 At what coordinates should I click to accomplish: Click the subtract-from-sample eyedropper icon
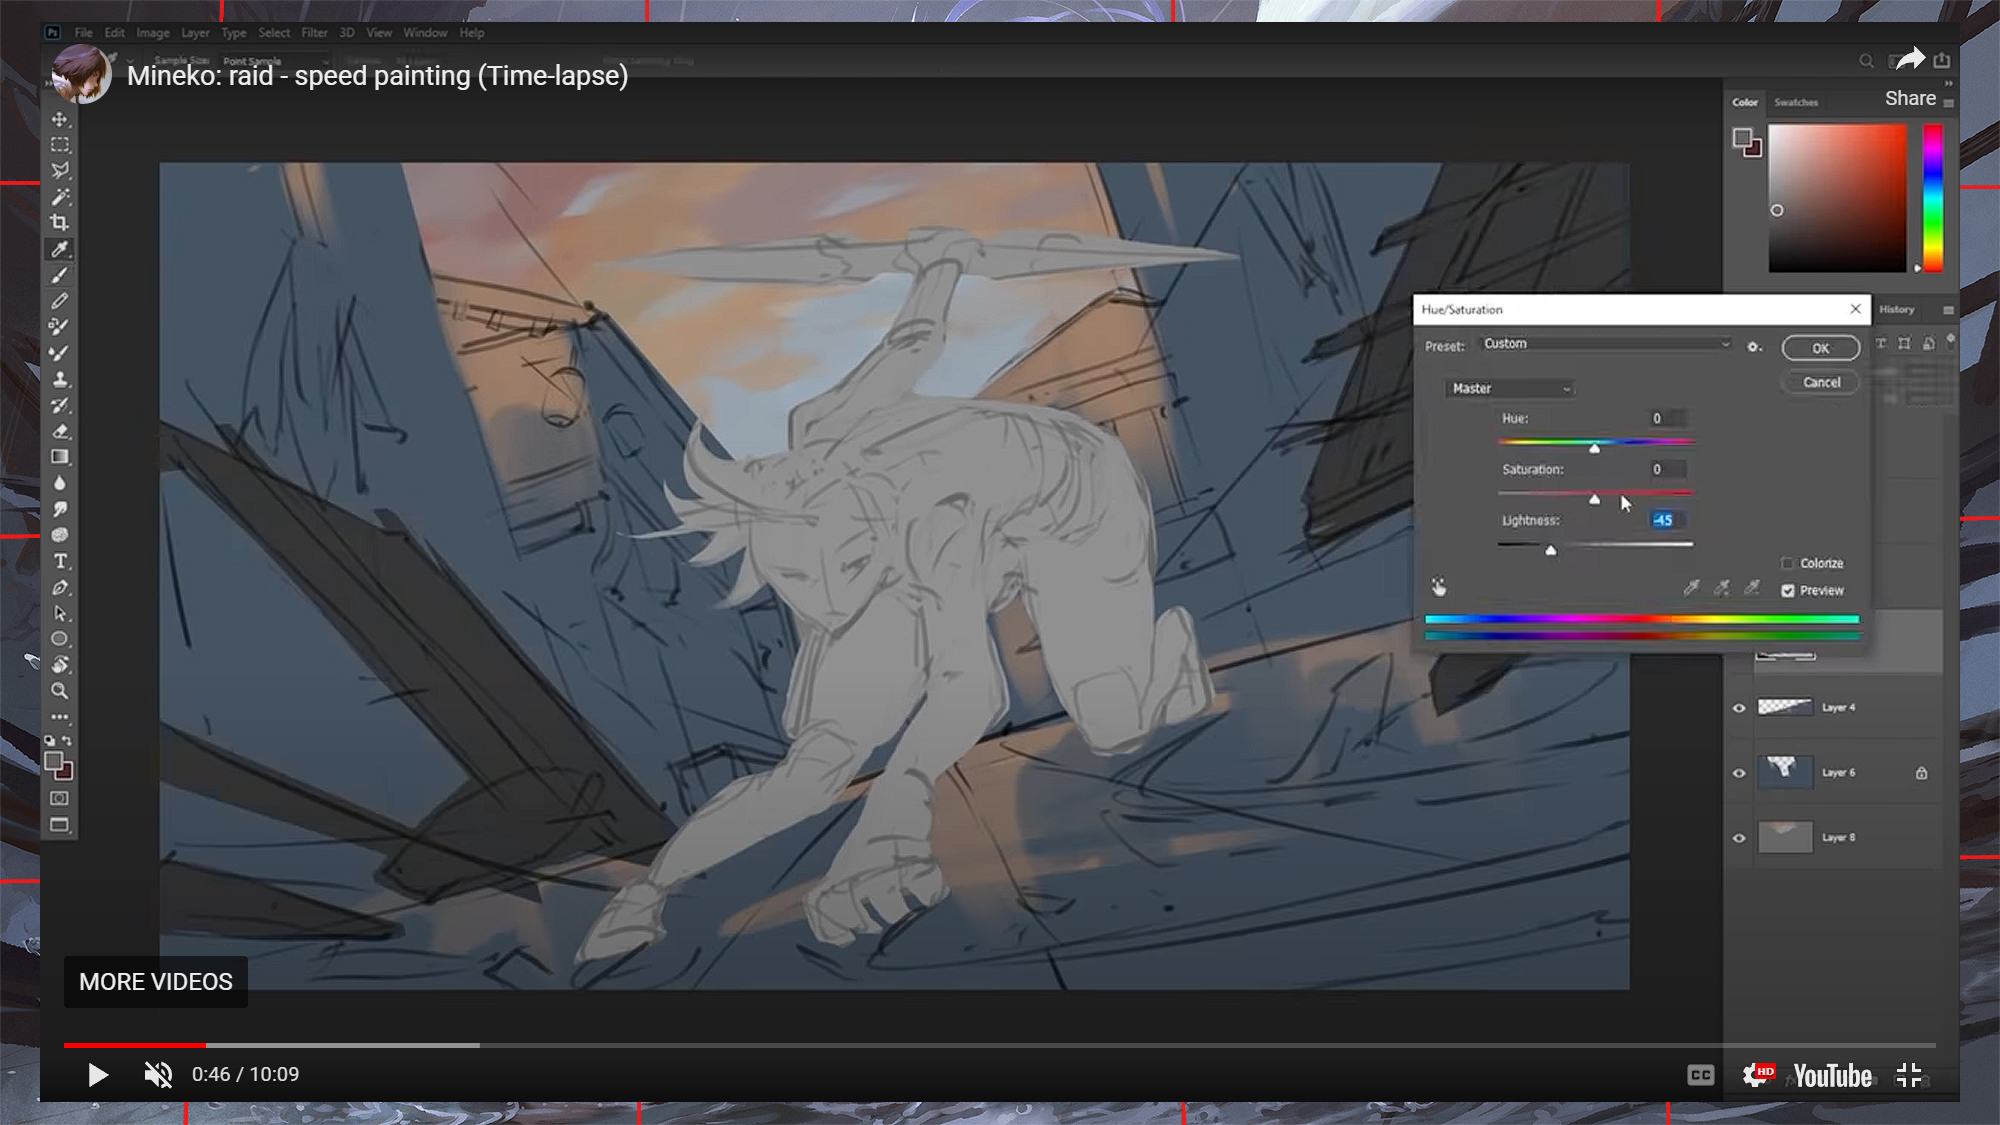1752,588
